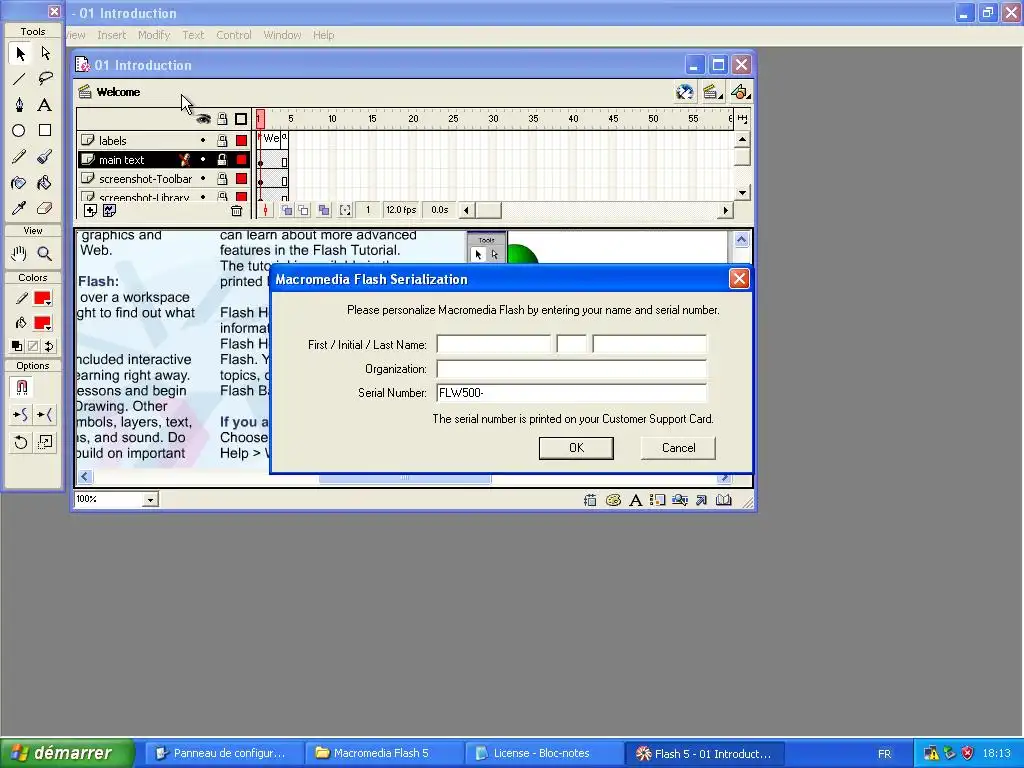Select the Oval tool
1024x768 pixels.
20,131
